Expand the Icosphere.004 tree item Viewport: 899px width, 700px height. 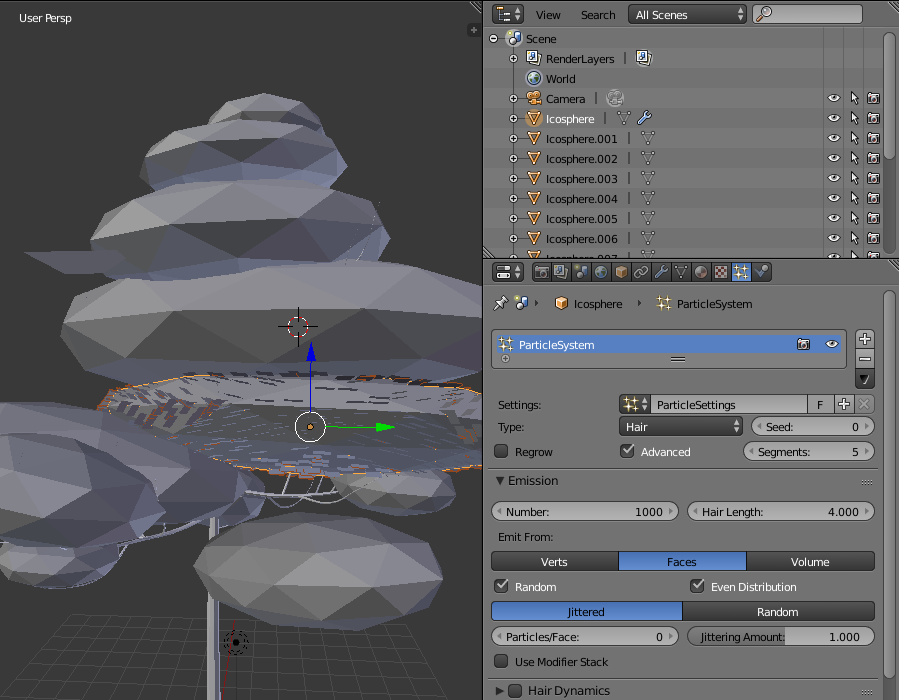tap(514, 198)
